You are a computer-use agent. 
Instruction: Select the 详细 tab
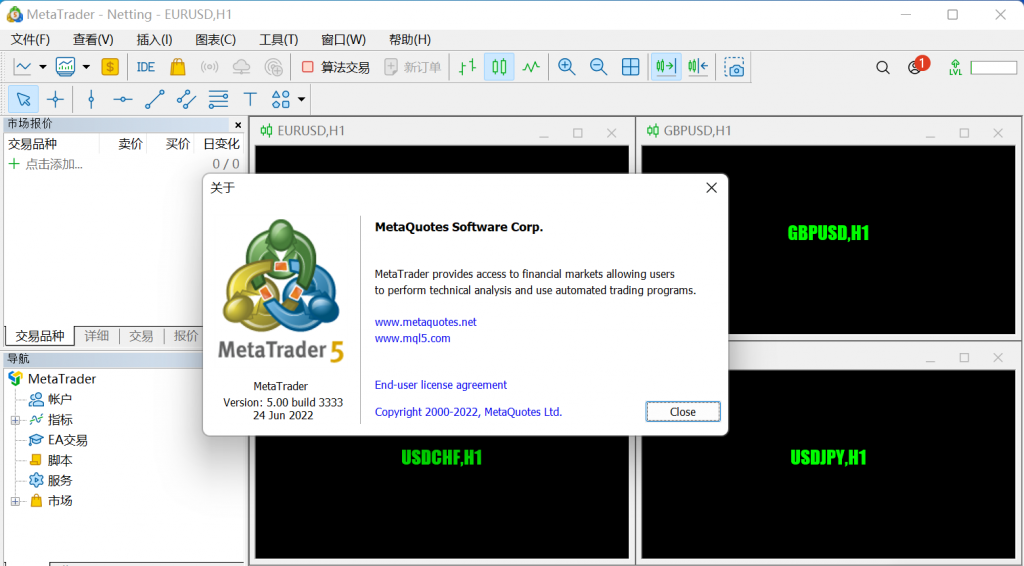point(97,336)
